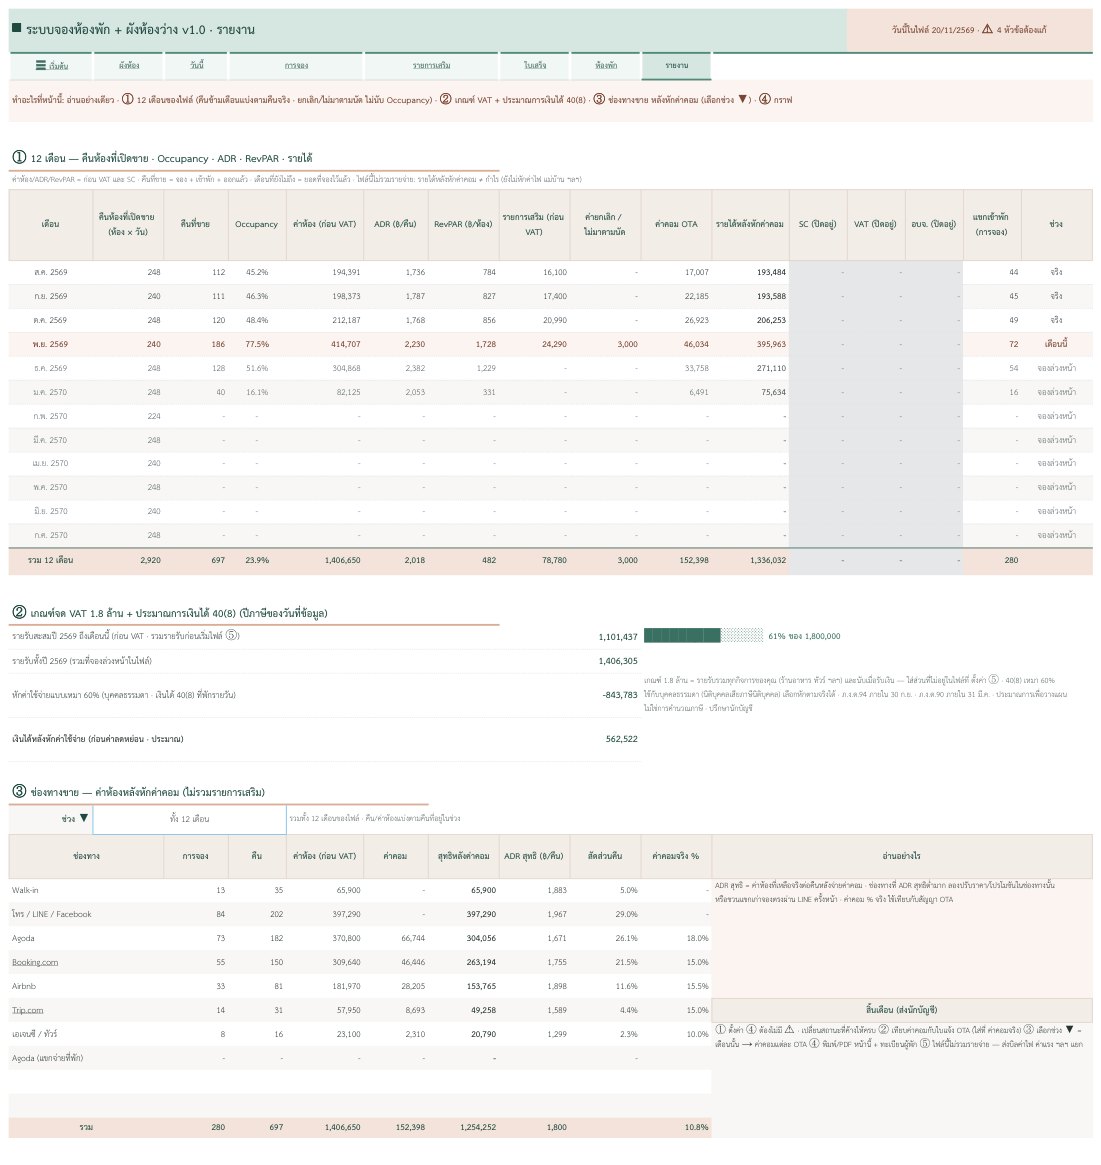This screenshot has width=1101, height=1165.
Task: Select the รายงาน tab
Action: (x=677, y=65)
